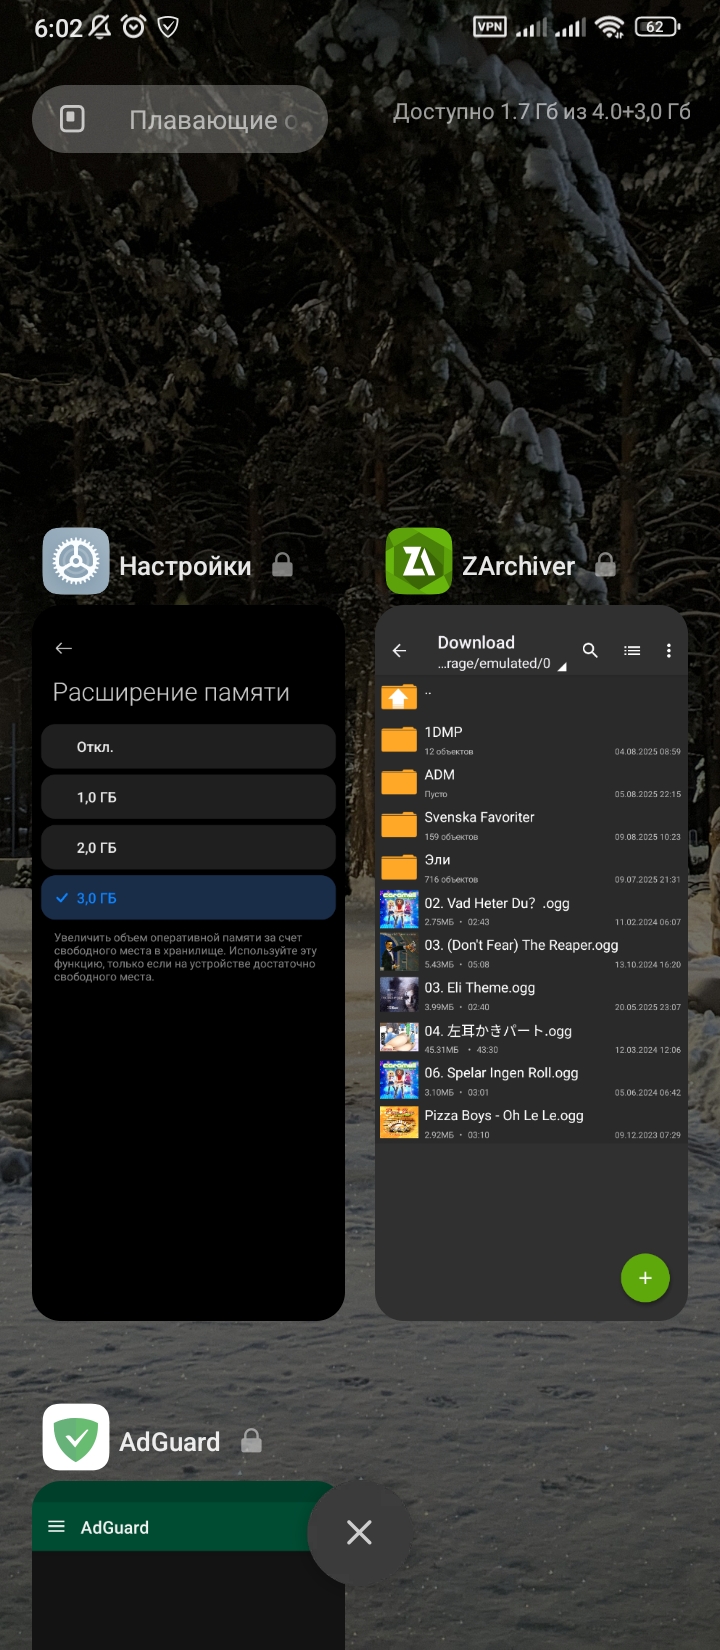Open the Svenska Favoriter folder
This screenshot has height=1650, width=720.
[479, 825]
